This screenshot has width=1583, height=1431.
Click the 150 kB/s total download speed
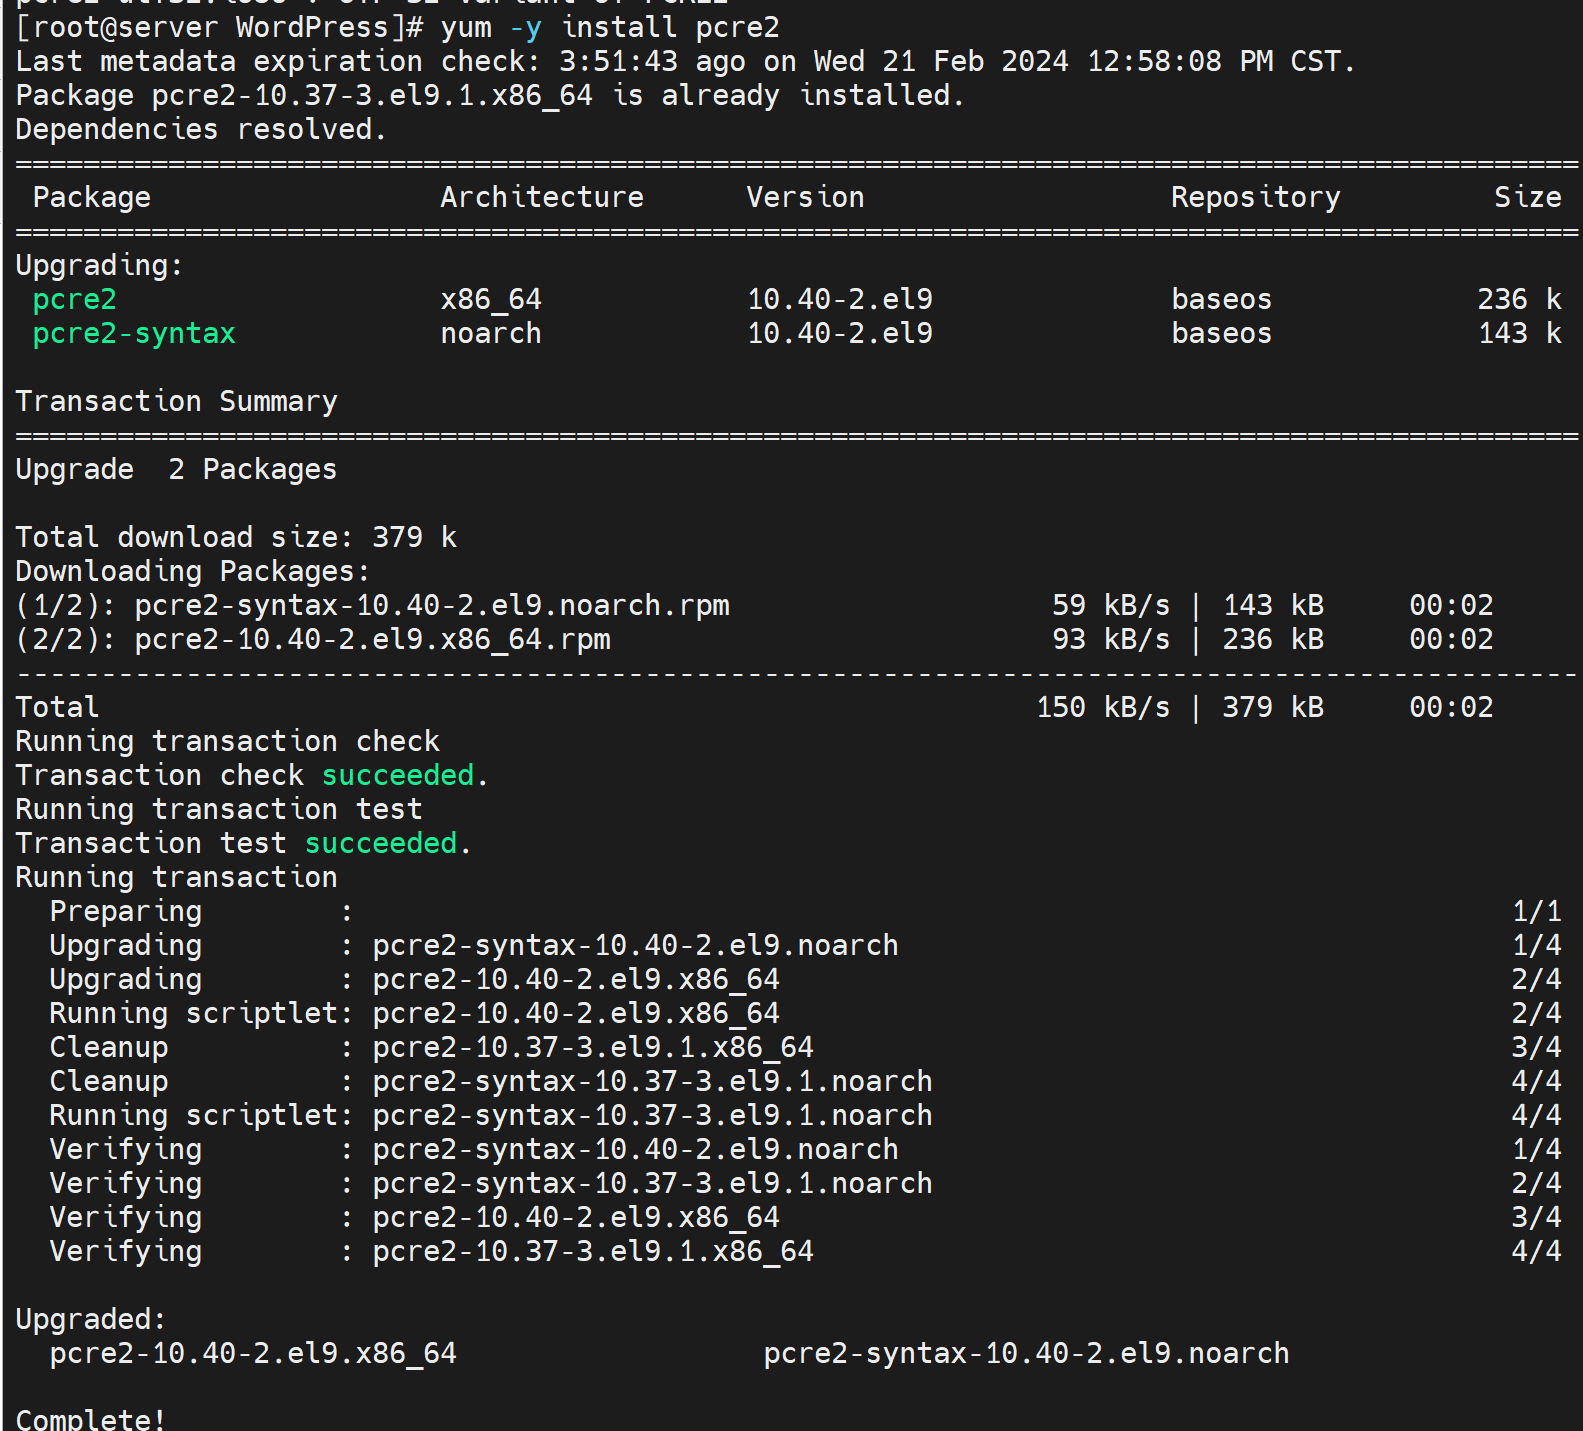1102,707
